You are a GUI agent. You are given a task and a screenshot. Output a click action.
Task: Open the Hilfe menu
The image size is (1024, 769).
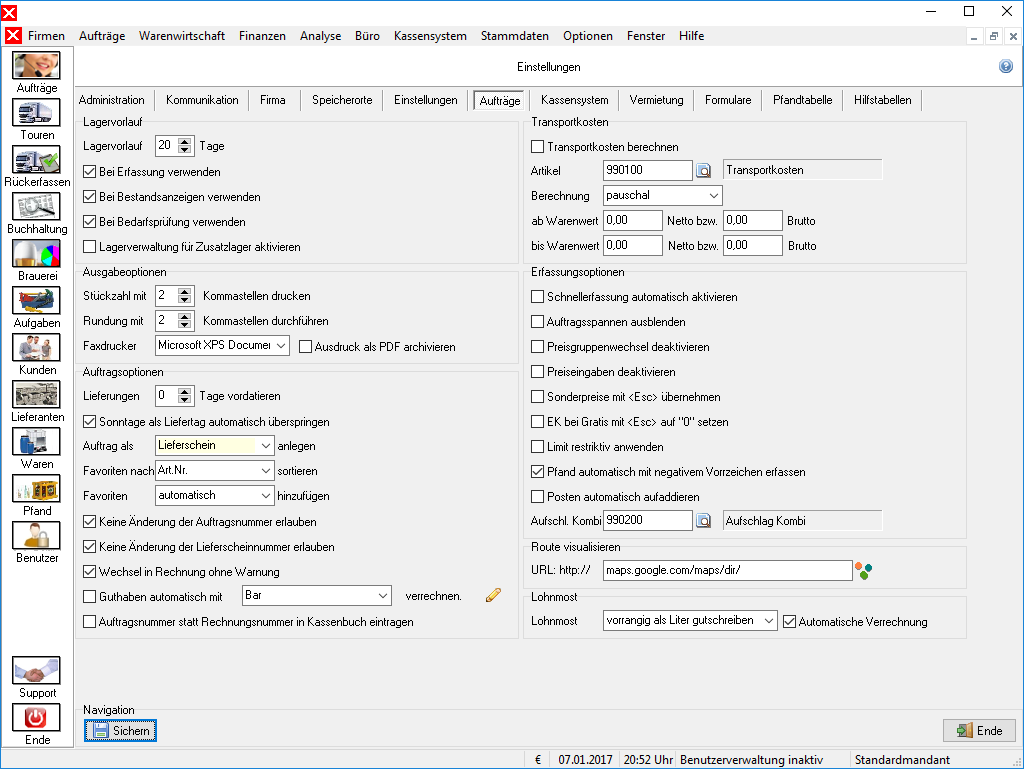pyautogui.click(x=692, y=36)
